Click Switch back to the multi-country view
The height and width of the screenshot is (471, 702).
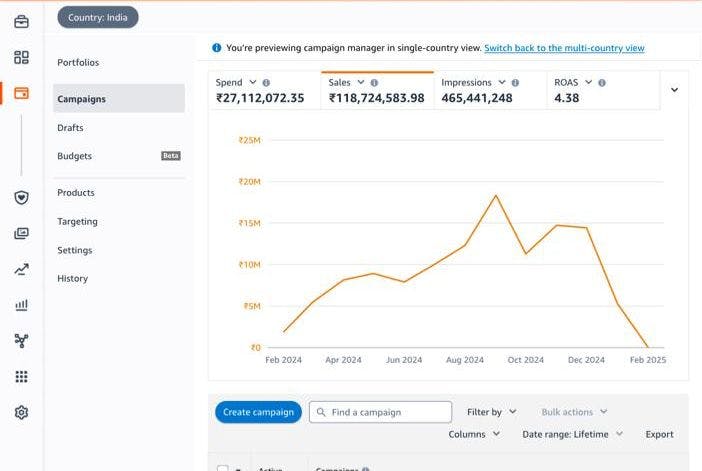pos(564,48)
